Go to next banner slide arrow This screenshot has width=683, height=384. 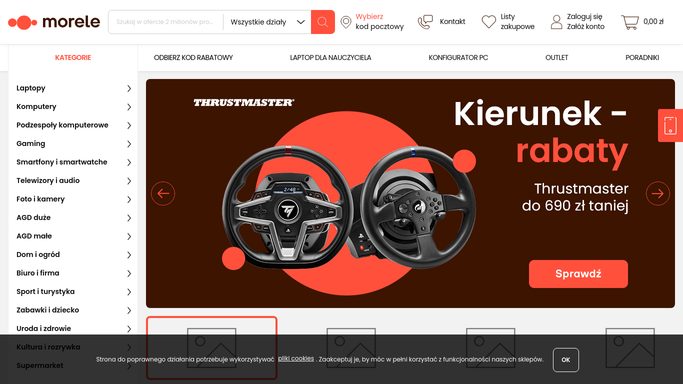658,193
